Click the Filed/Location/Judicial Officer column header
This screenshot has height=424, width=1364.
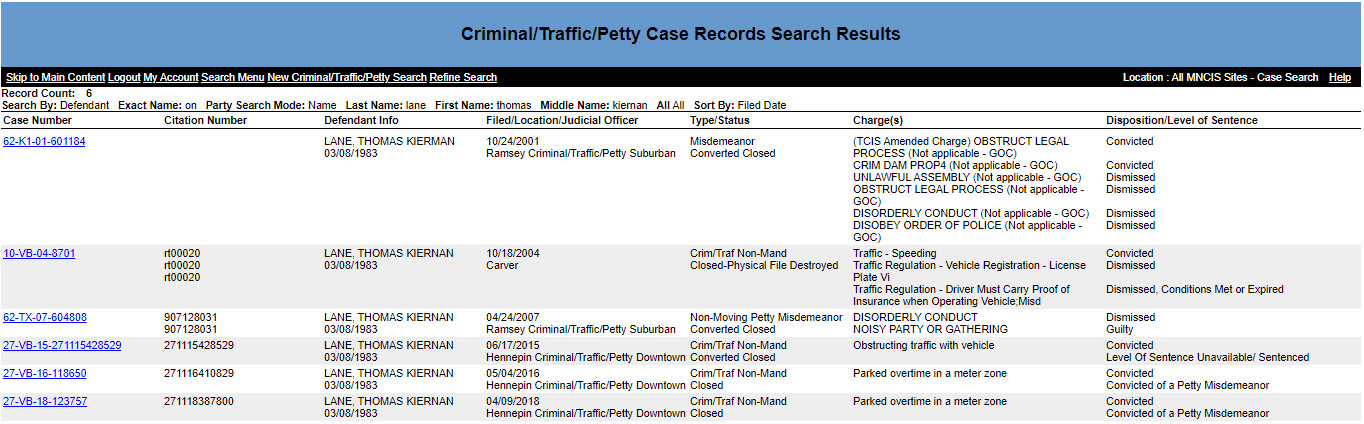pos(562,120)
